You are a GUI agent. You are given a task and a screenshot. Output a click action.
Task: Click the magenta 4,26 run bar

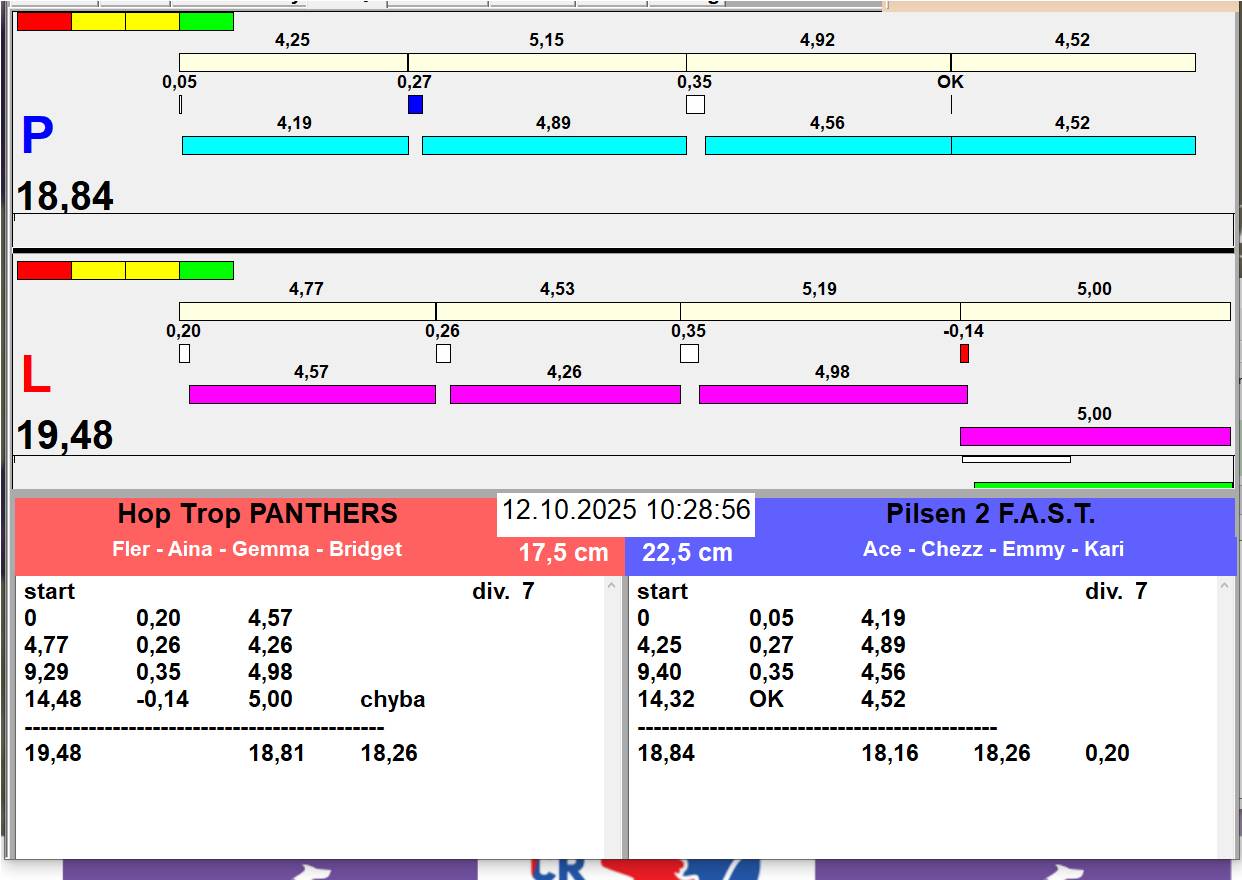565,394
